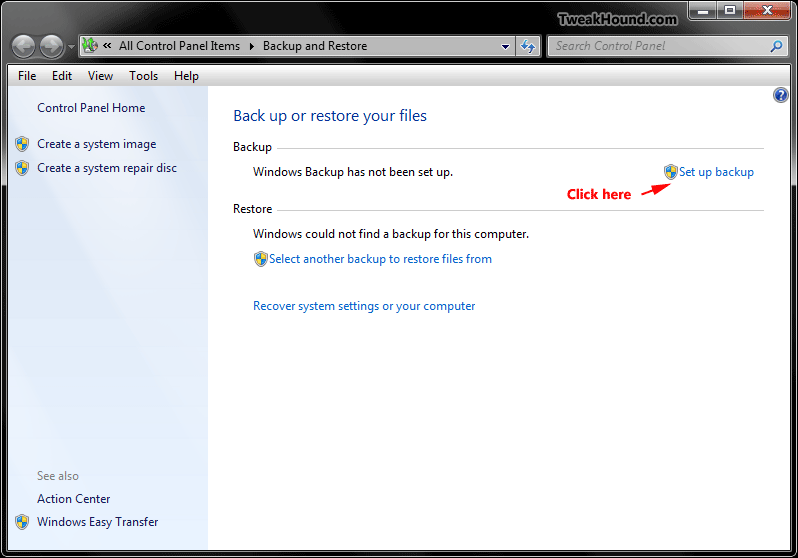Open Action Center link

point(74,499)
